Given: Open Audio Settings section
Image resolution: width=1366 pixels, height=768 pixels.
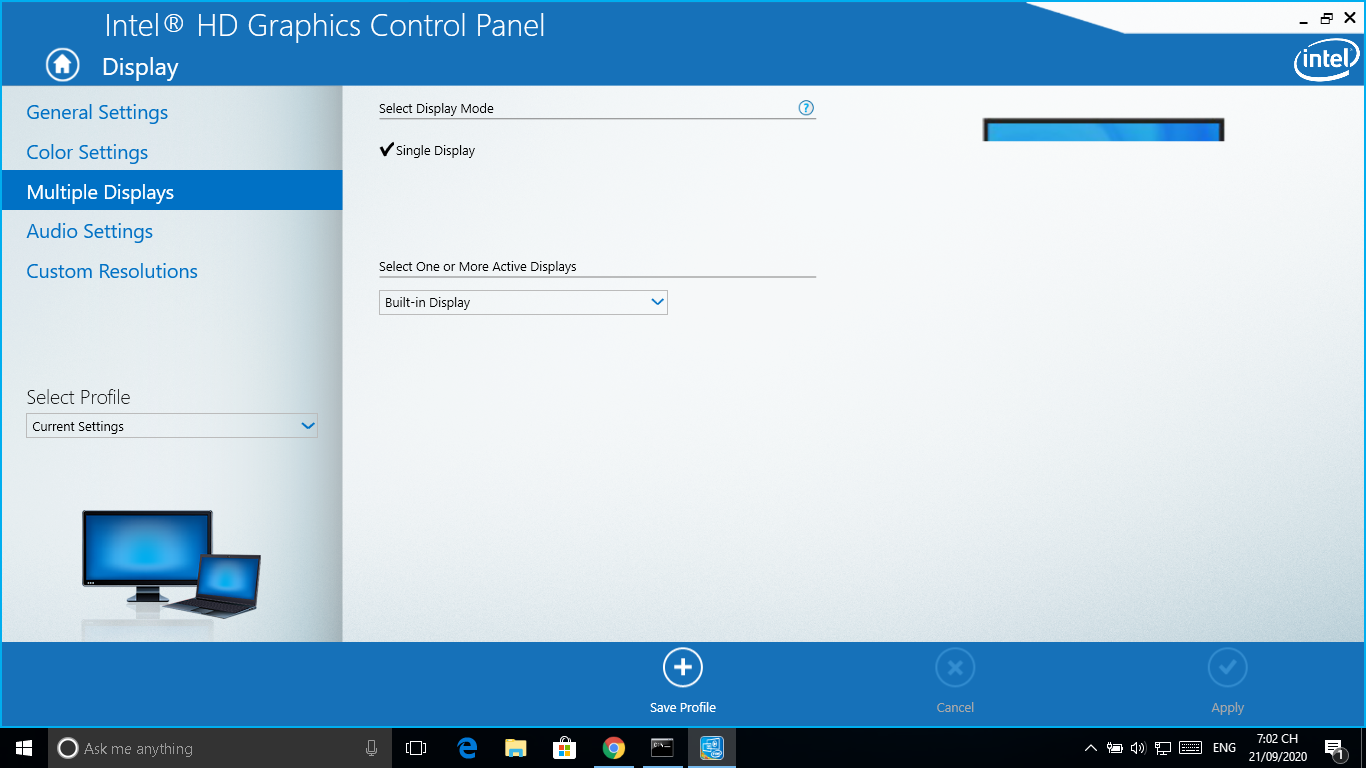Looking at the screenshot, I should click(90, 231).
